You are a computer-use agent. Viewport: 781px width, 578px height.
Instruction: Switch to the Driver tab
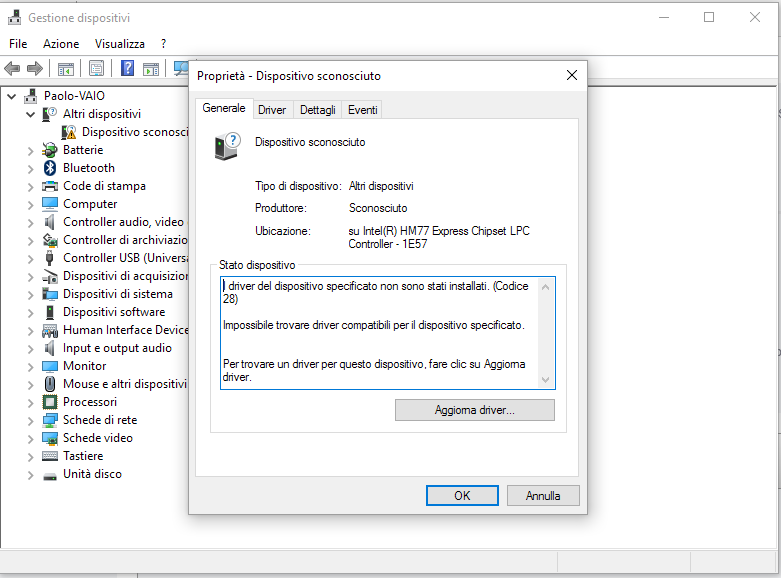272,110
